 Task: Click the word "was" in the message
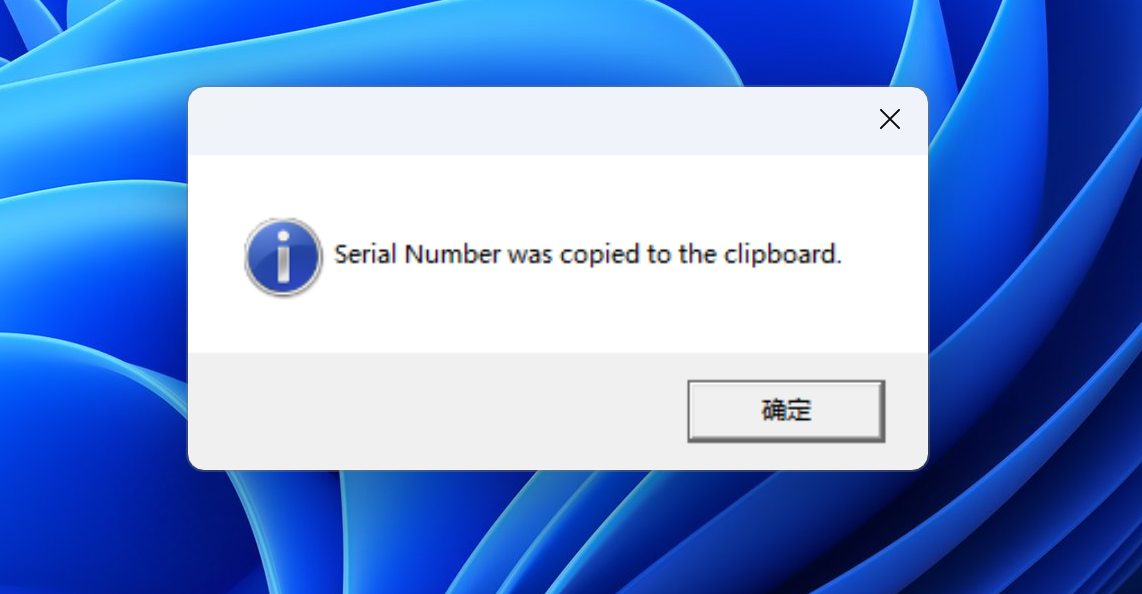pyautogui.click(x=530, y=256)
